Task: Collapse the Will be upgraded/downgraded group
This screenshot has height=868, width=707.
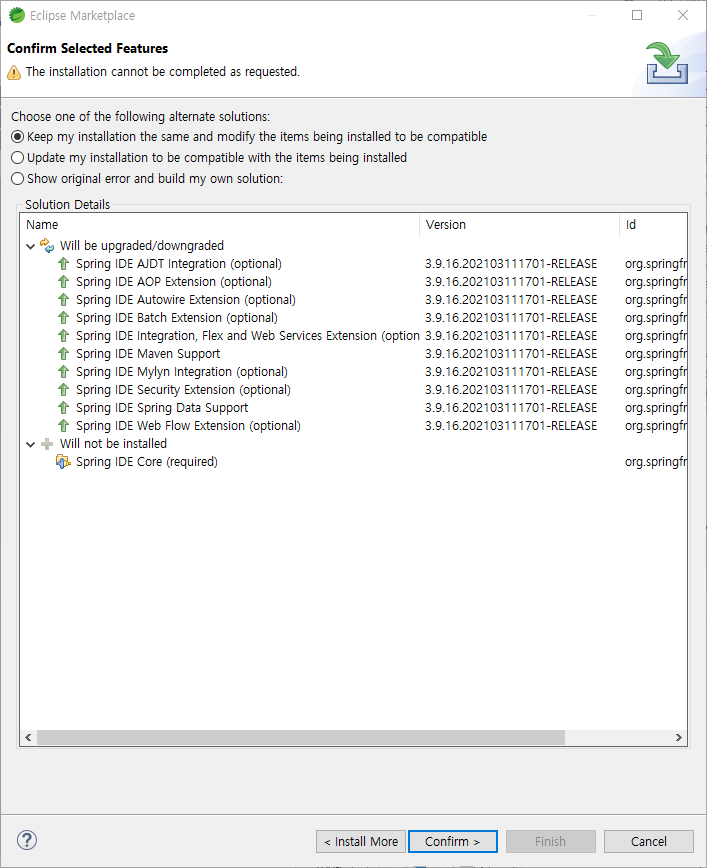Action: (x=31, y=246)
